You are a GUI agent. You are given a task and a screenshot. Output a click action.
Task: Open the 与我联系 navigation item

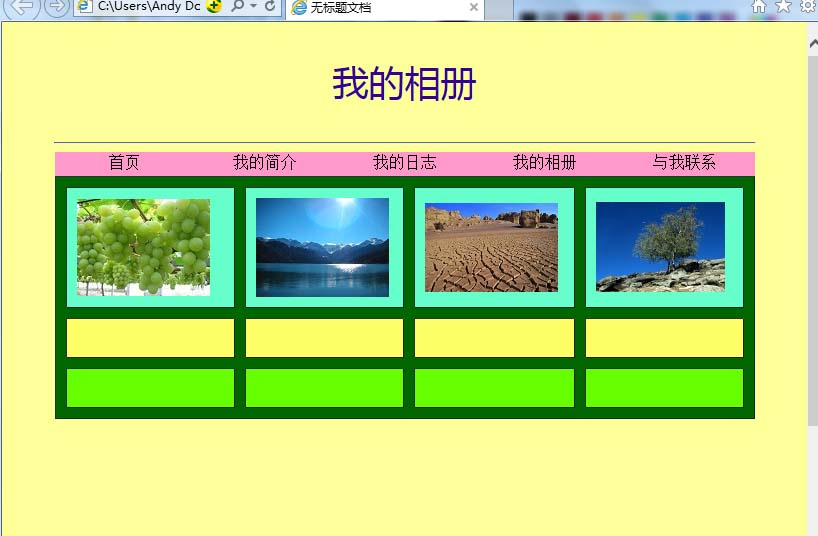tap(684, 162)
